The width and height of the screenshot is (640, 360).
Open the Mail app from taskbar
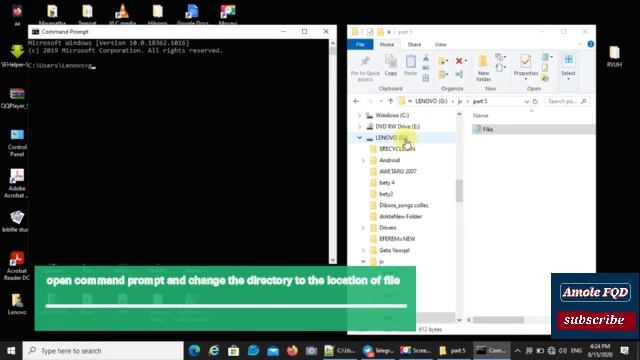pos(273,351)
